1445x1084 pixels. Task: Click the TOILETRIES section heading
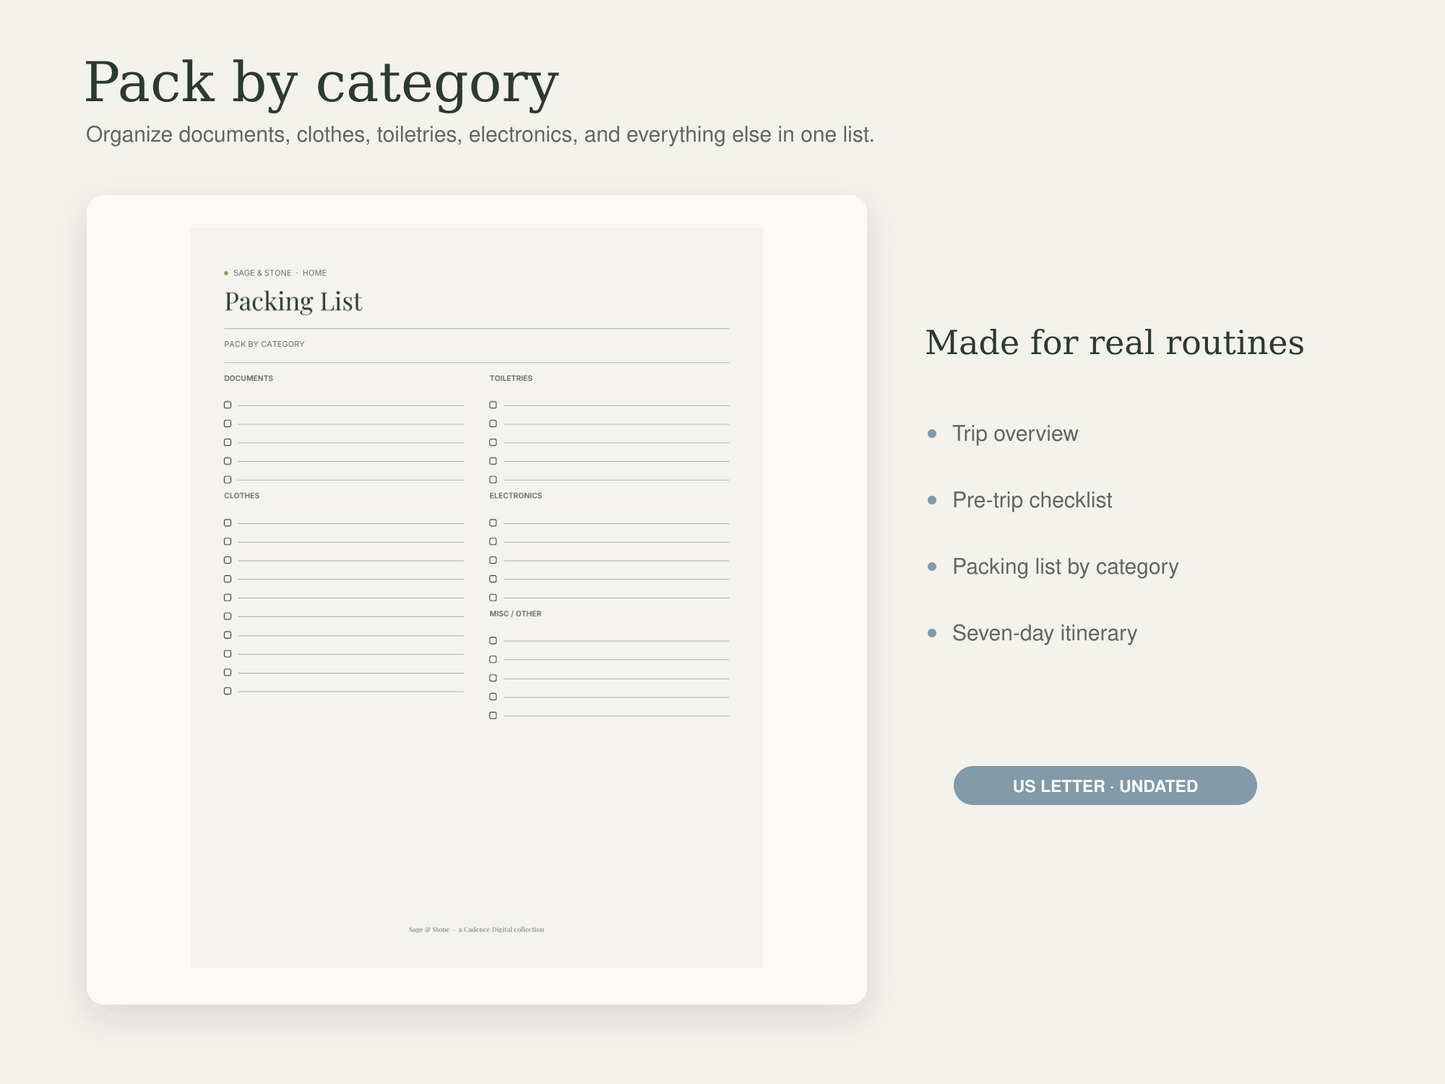click(x=511, y=378)
